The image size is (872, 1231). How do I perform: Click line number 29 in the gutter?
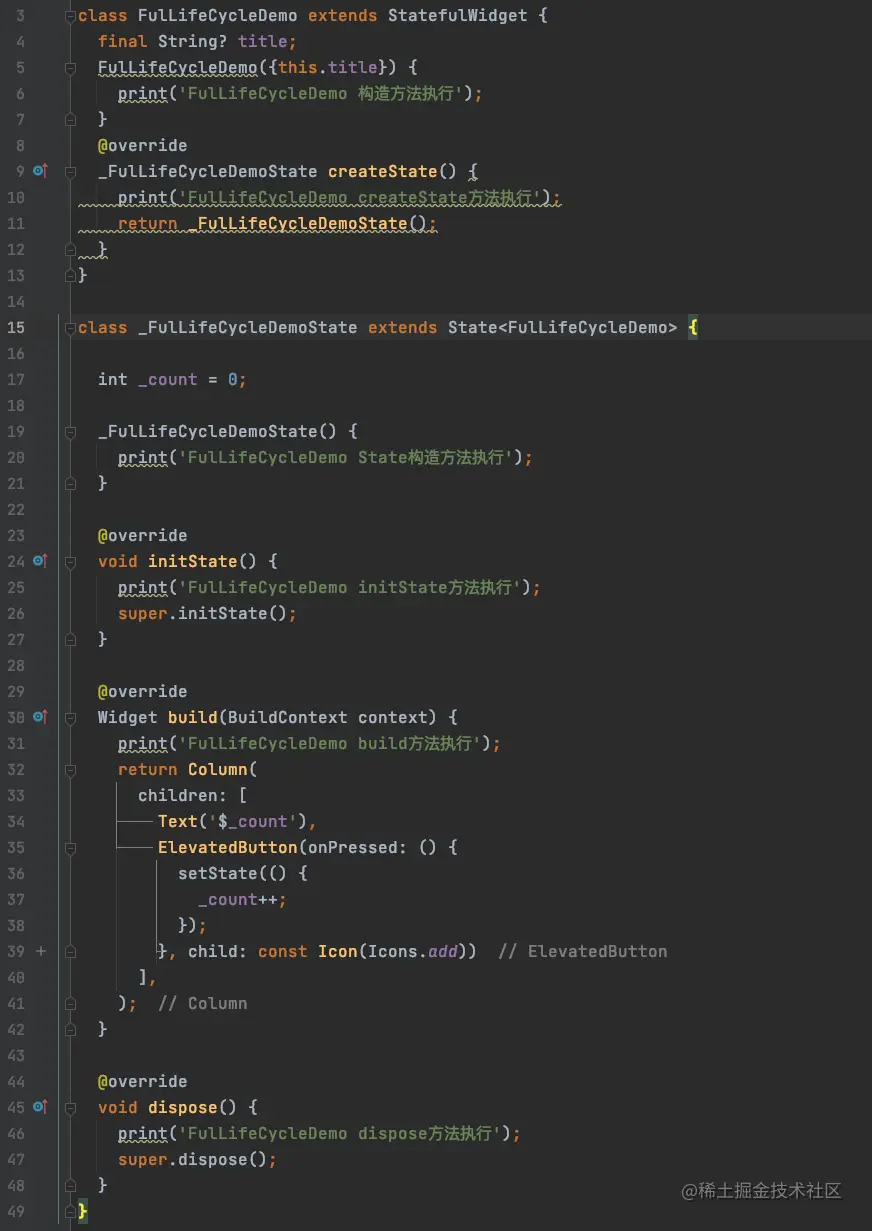point(16,691)
